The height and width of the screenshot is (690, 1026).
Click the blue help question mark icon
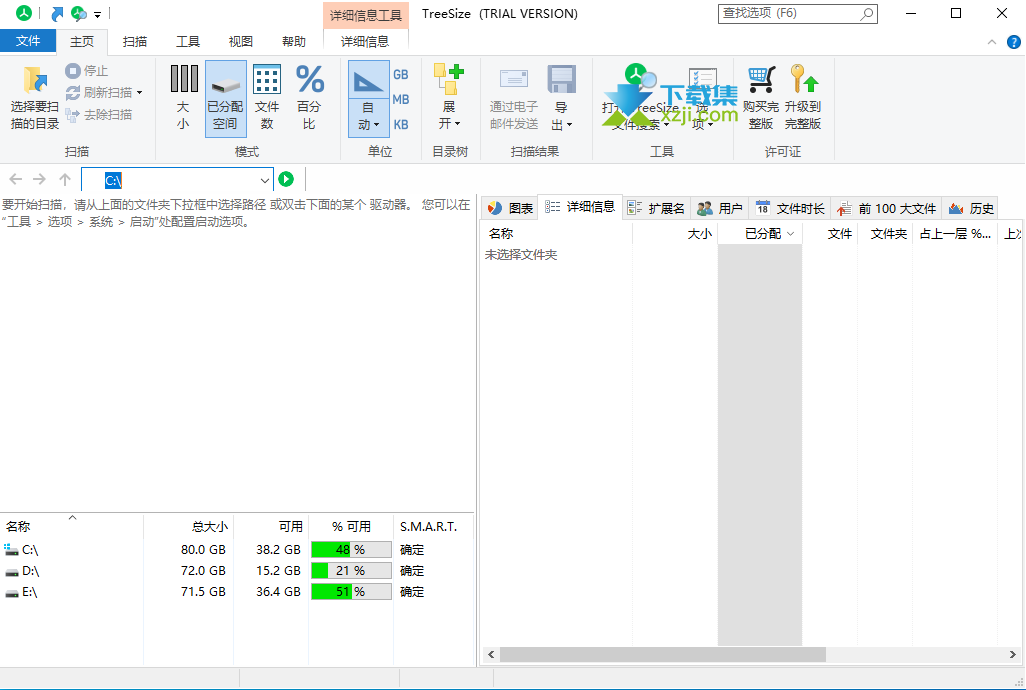click(1014, 43)
